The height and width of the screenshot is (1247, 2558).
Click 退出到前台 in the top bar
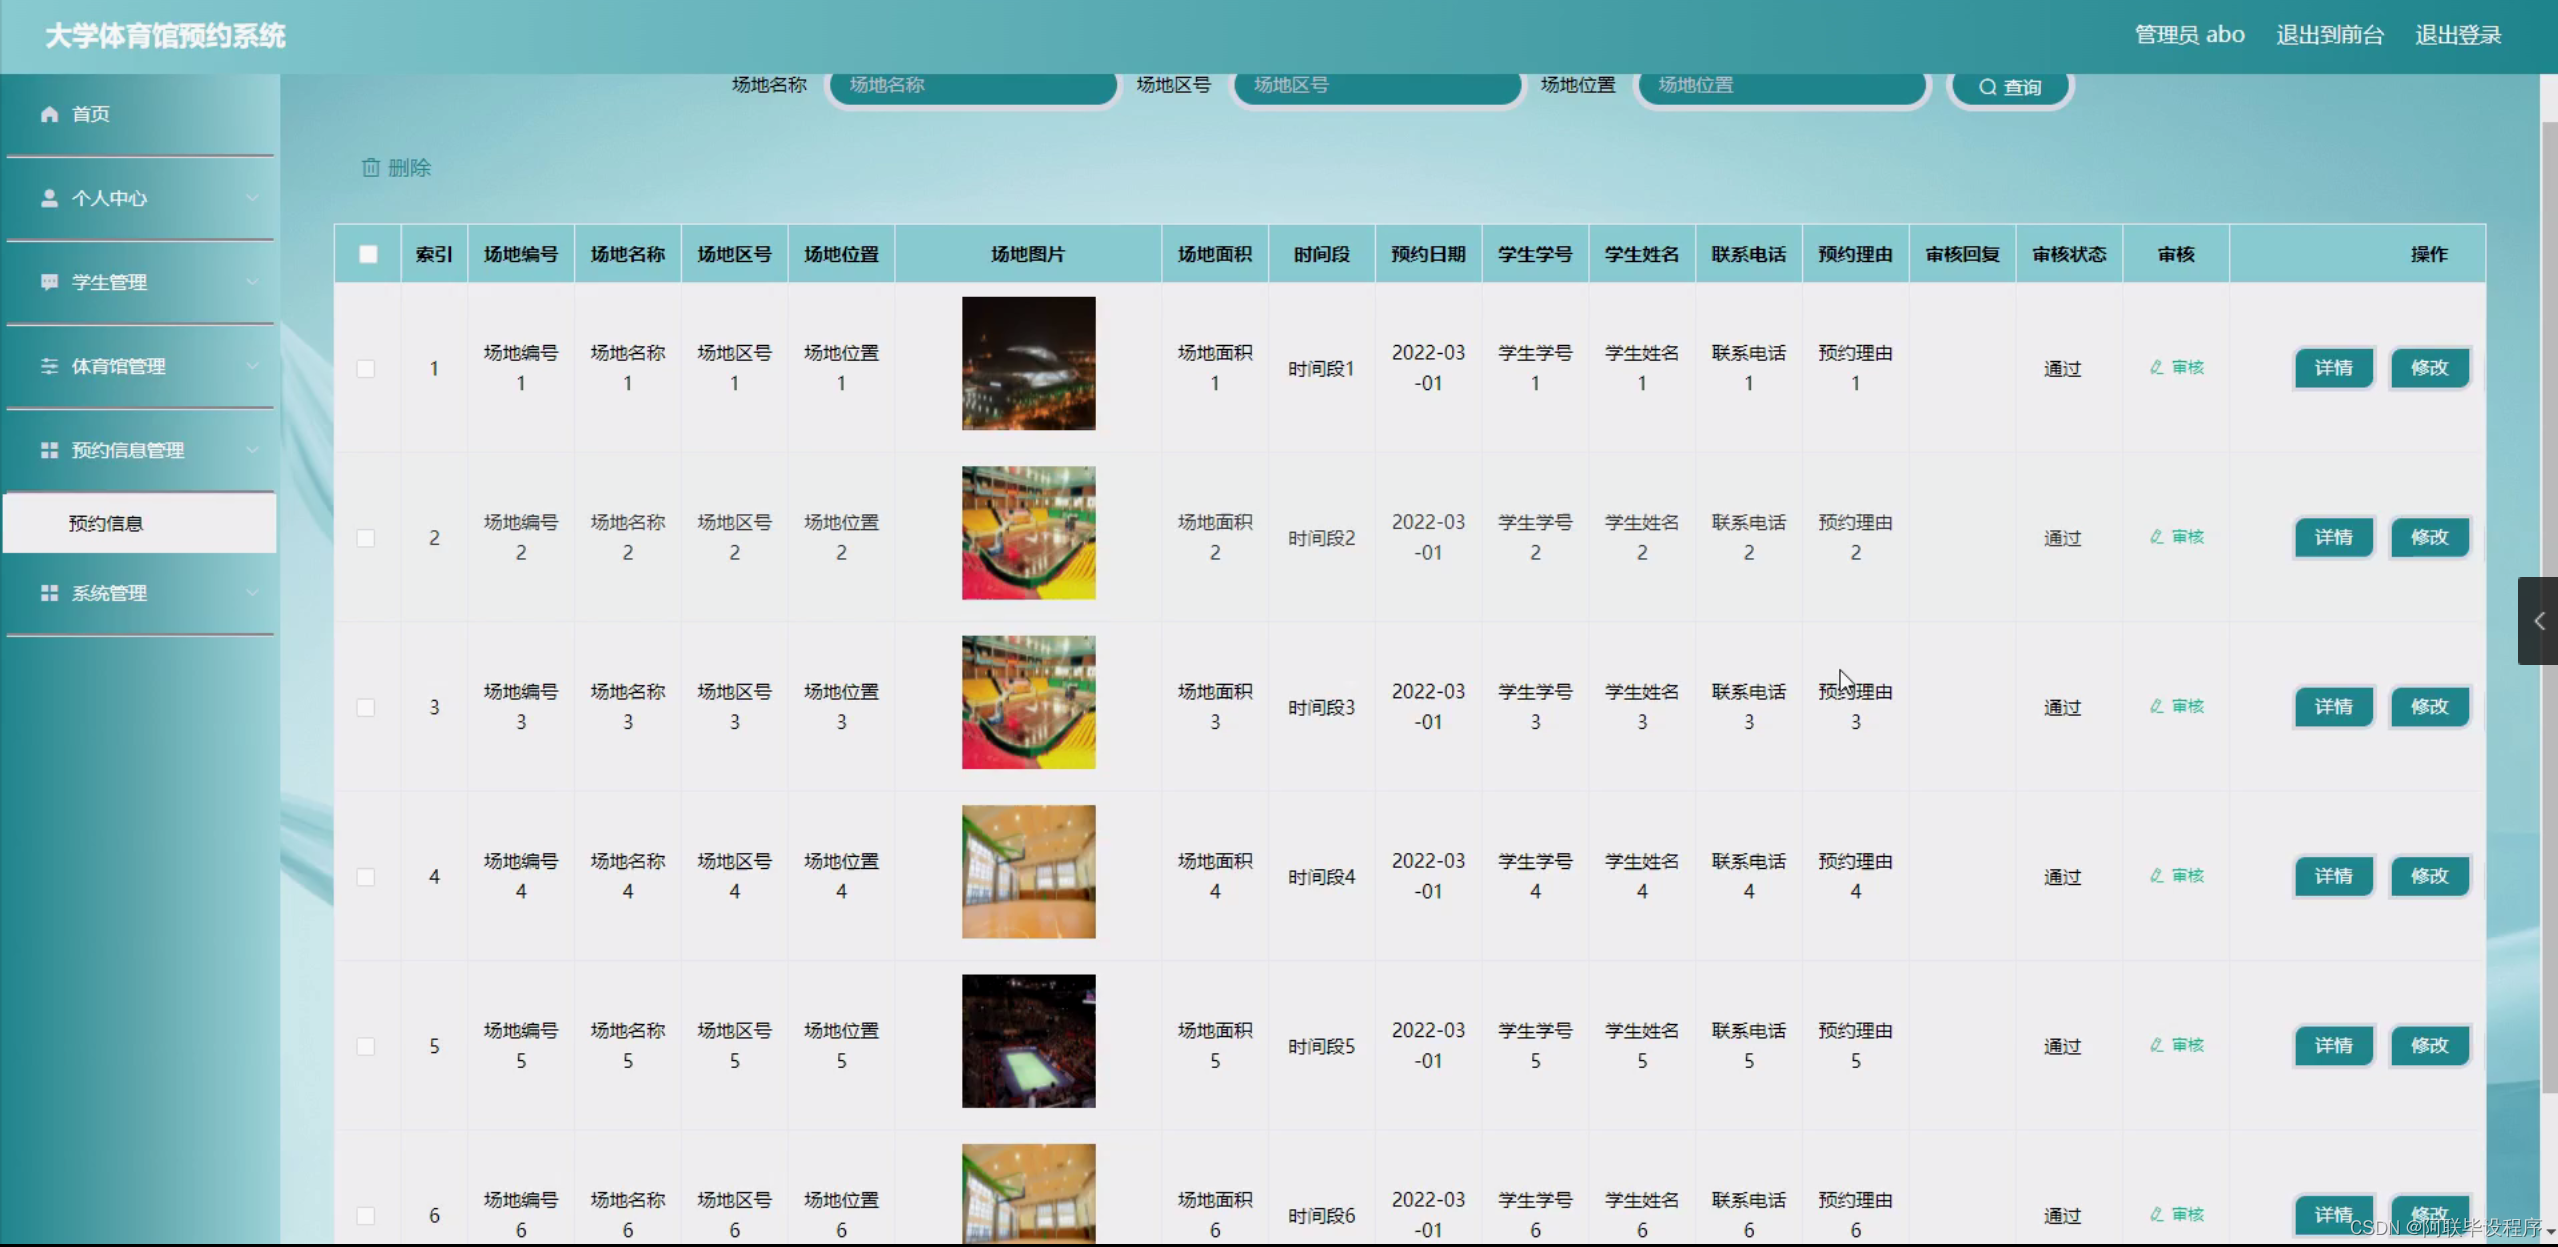2329,35
